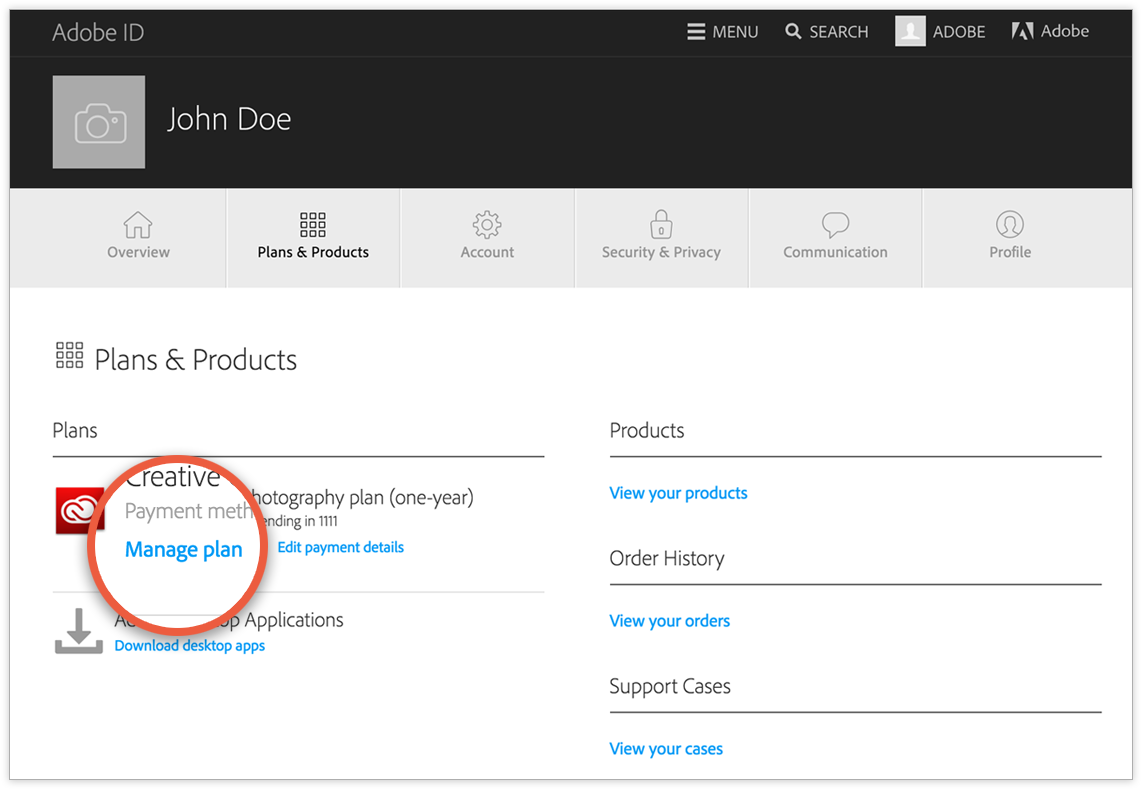Click the Manage plan link
Viewport: 1141px width, 789px height.
coord(183,550)
